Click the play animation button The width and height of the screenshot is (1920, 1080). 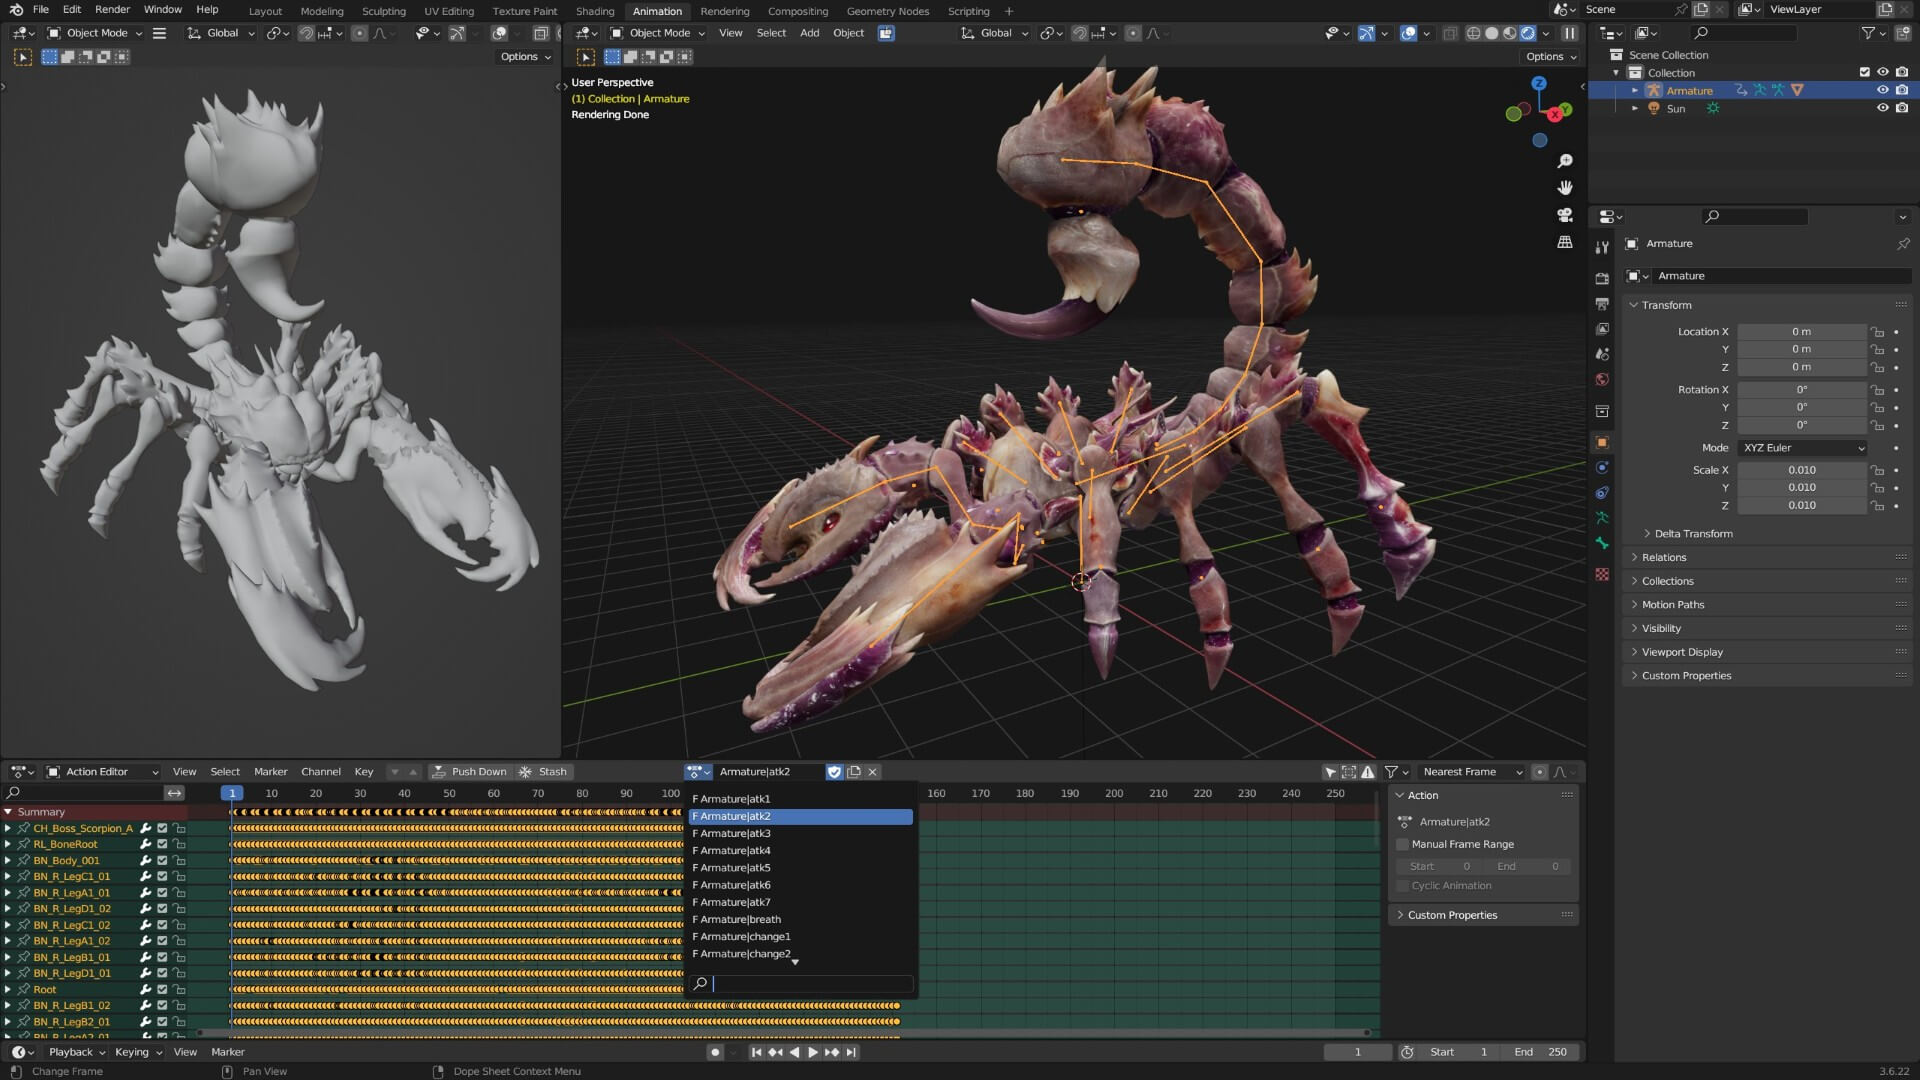[813, 1052]
